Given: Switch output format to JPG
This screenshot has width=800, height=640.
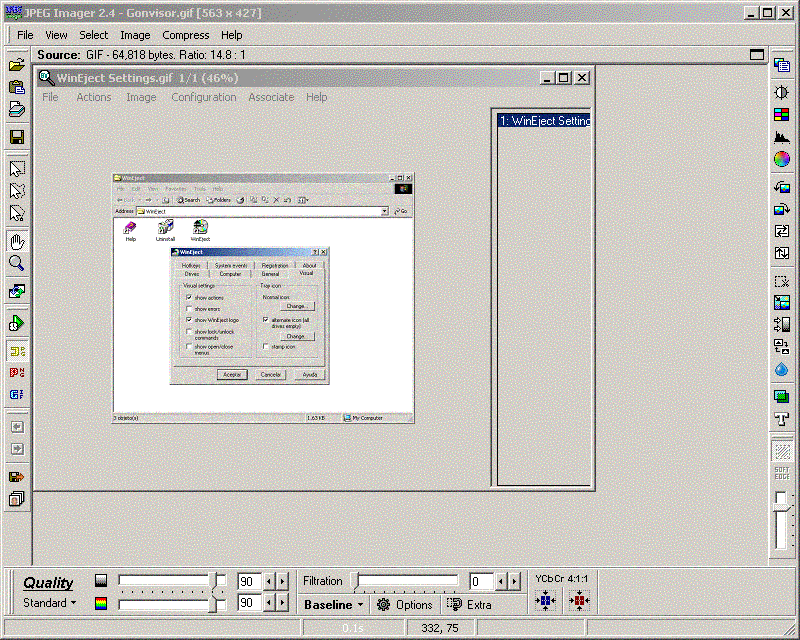Looking at the screenshot, I should [x=17, y=351].
